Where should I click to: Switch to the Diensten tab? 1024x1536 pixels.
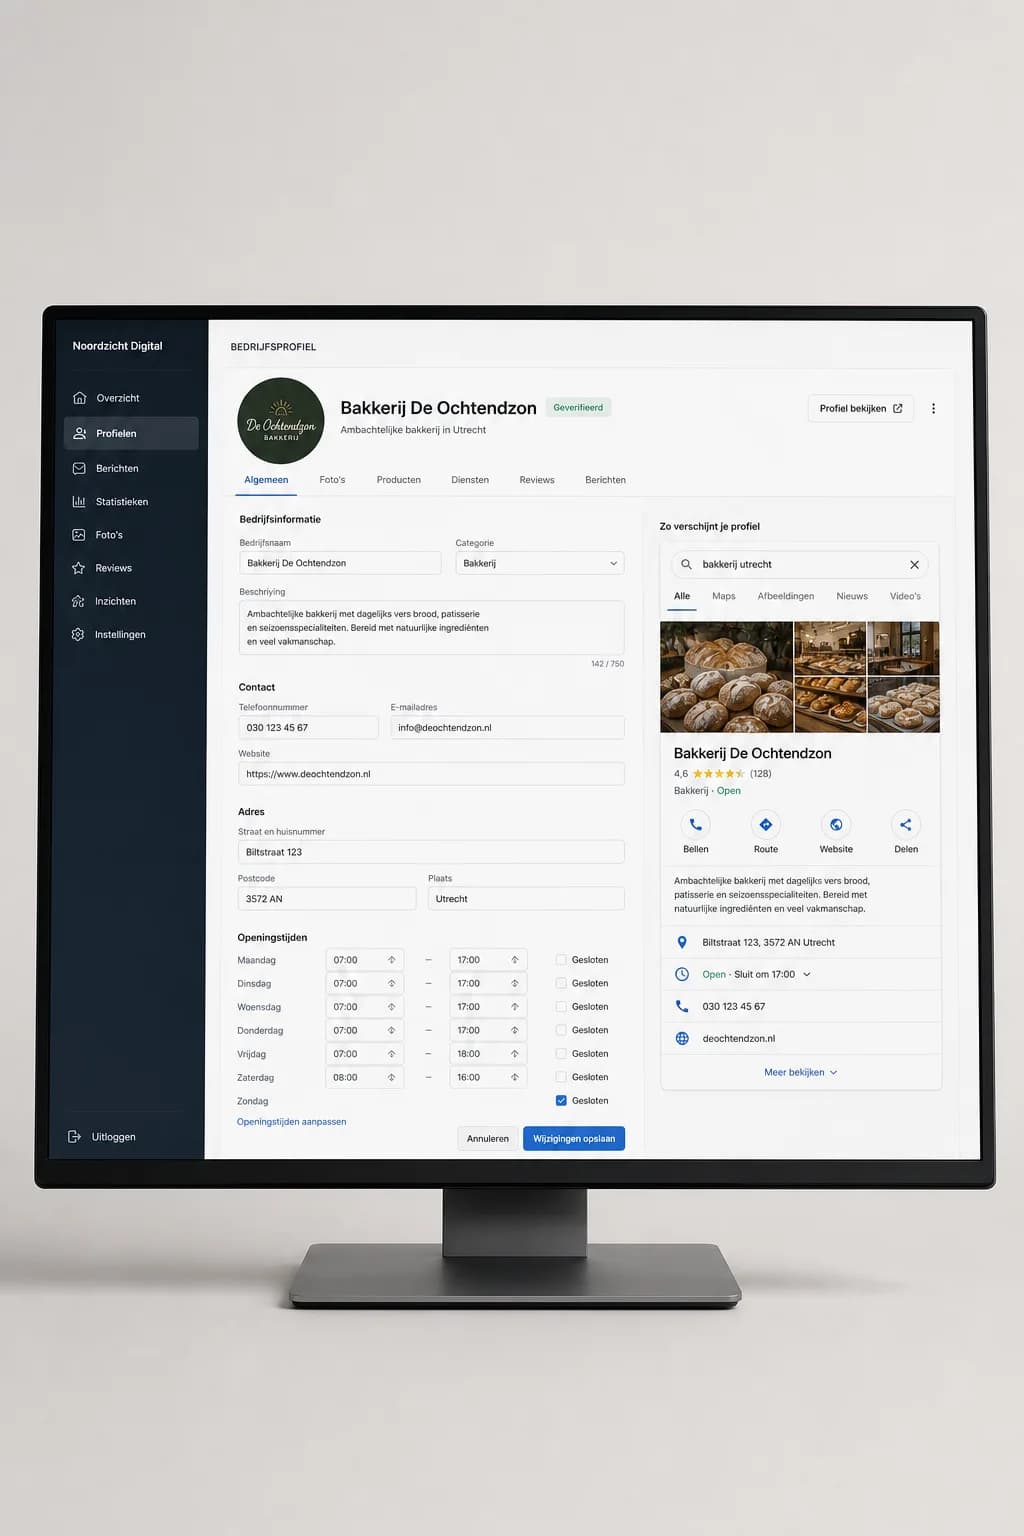point(470,480)
